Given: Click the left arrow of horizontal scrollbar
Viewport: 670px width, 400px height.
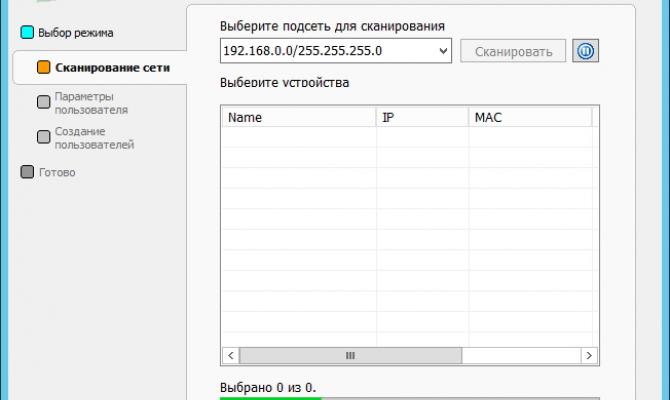Looking at the screenshot, I should [x=229, y=355].
